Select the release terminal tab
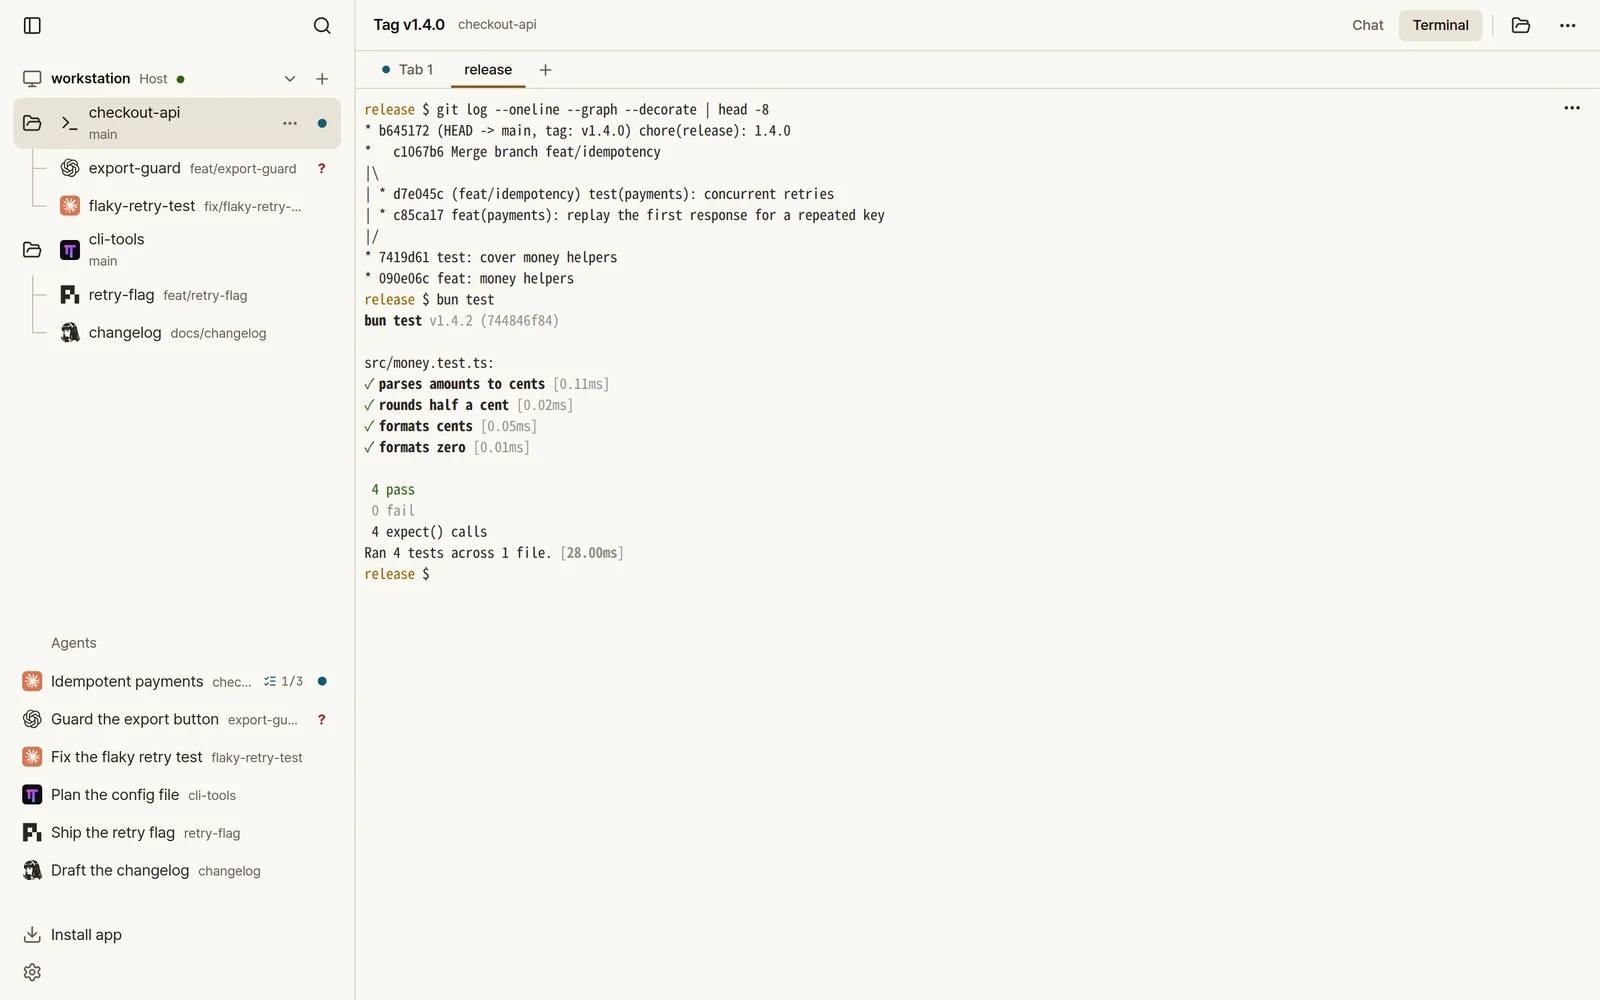Image resolution: width=1600 pixels, height=1000 pixels. (488, 70)
